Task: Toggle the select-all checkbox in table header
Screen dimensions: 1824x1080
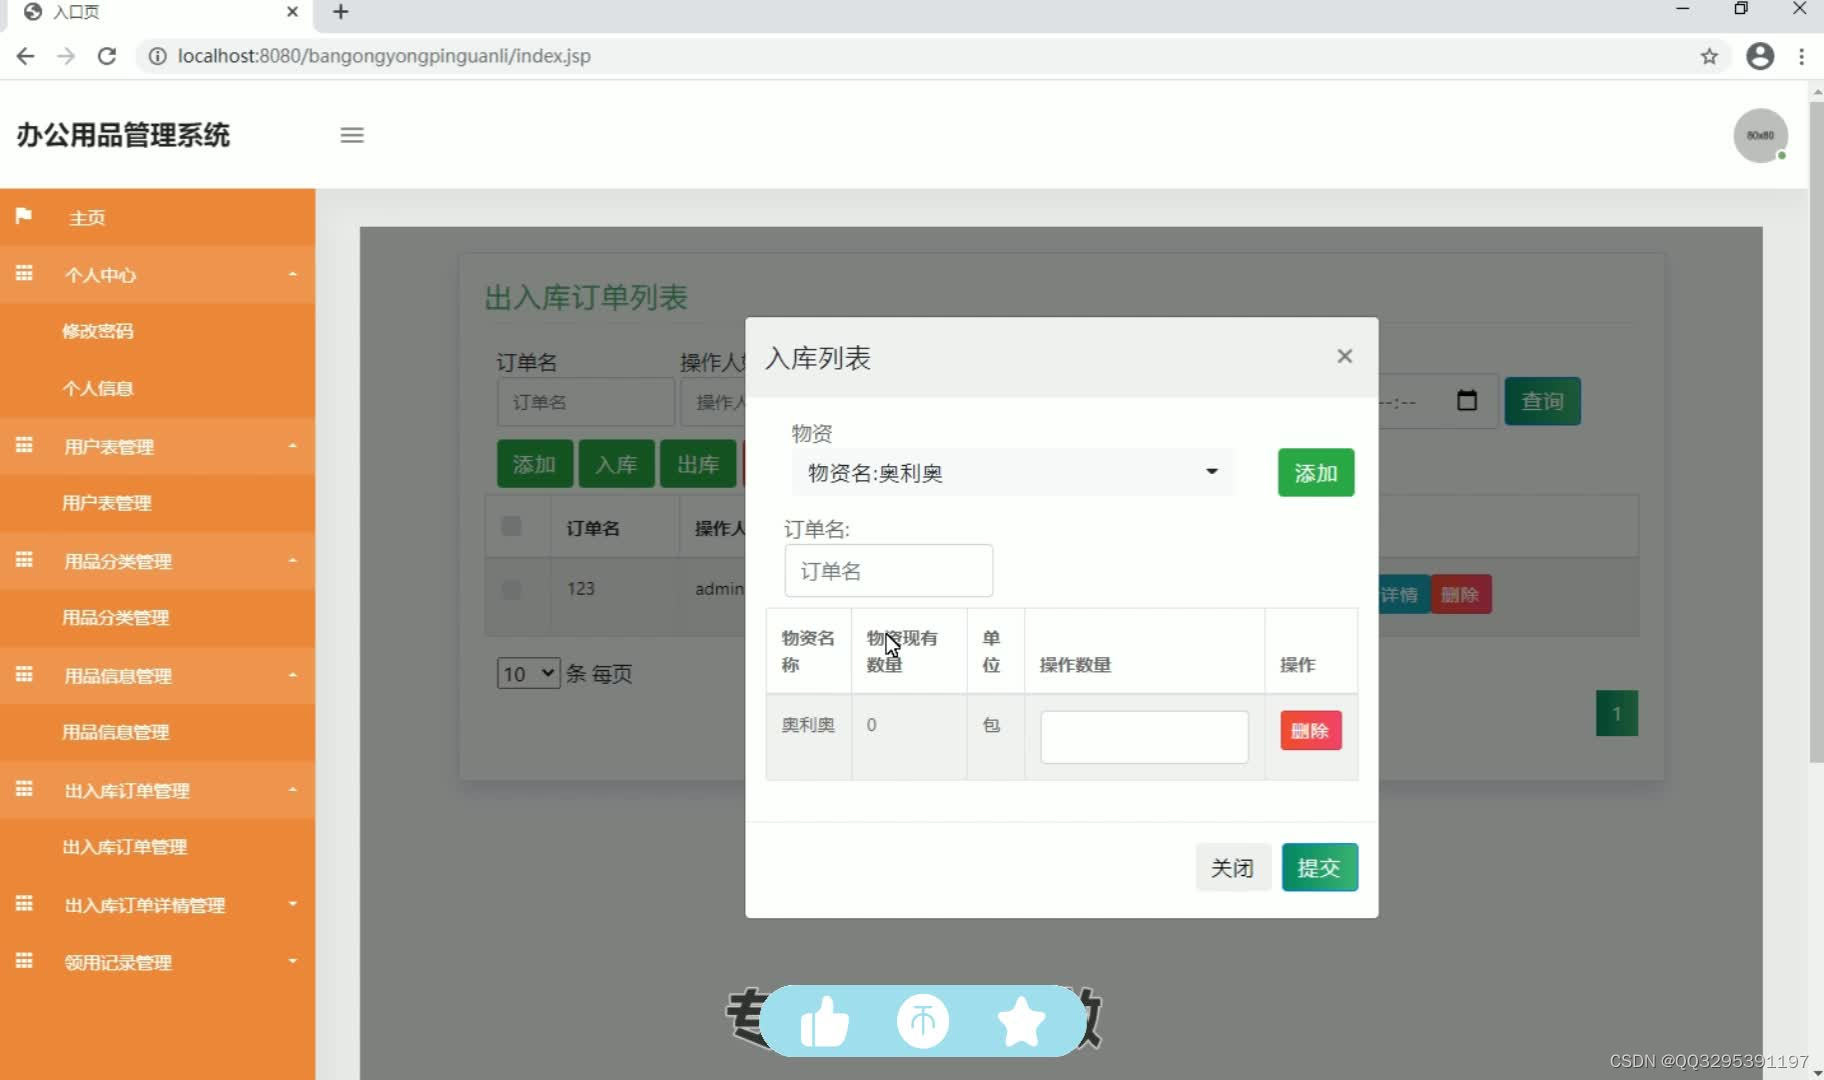Action: [x=511, y=526]
